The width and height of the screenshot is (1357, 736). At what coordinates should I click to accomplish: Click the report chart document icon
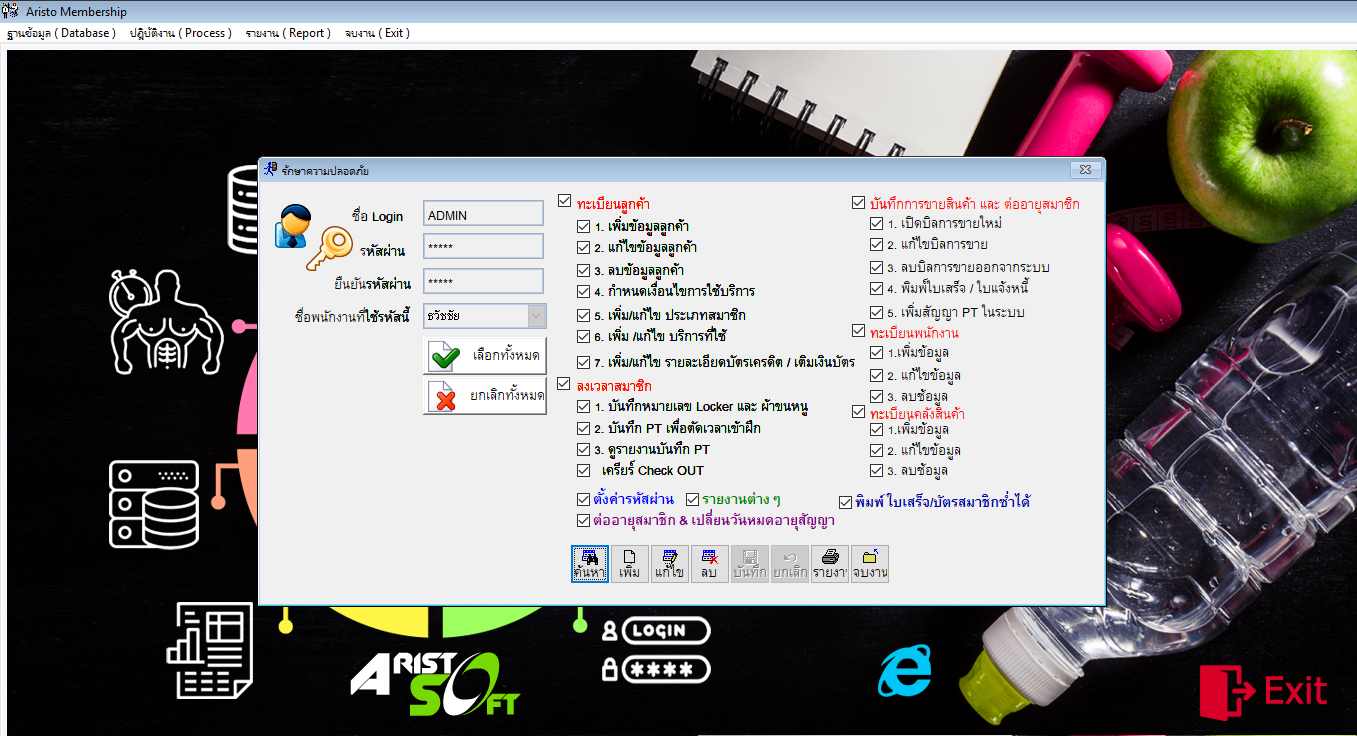pos(209,650)
